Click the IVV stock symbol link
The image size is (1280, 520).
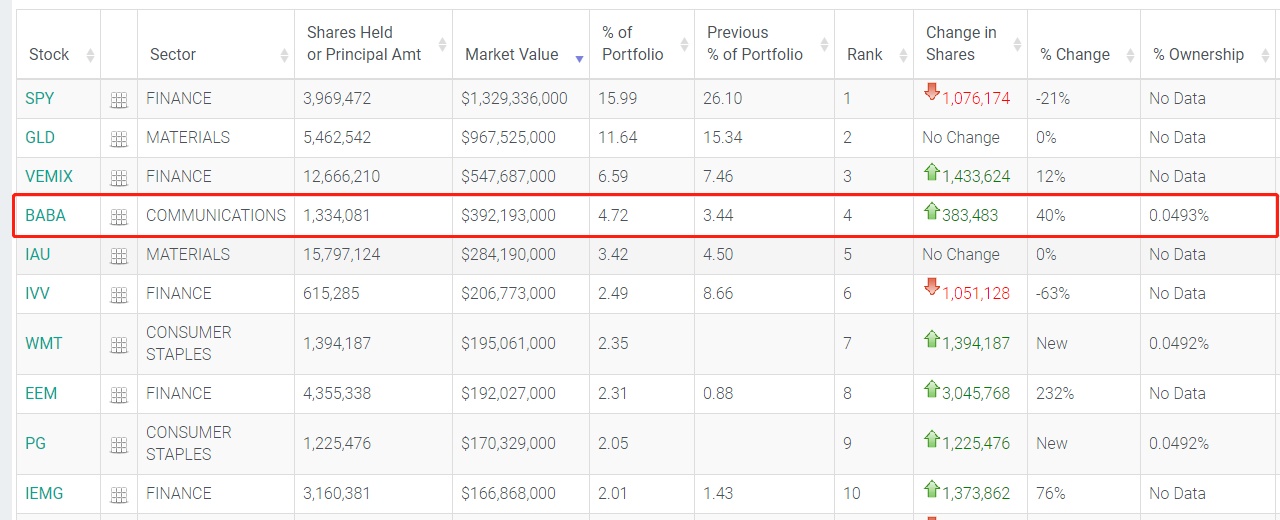point(38,293)
